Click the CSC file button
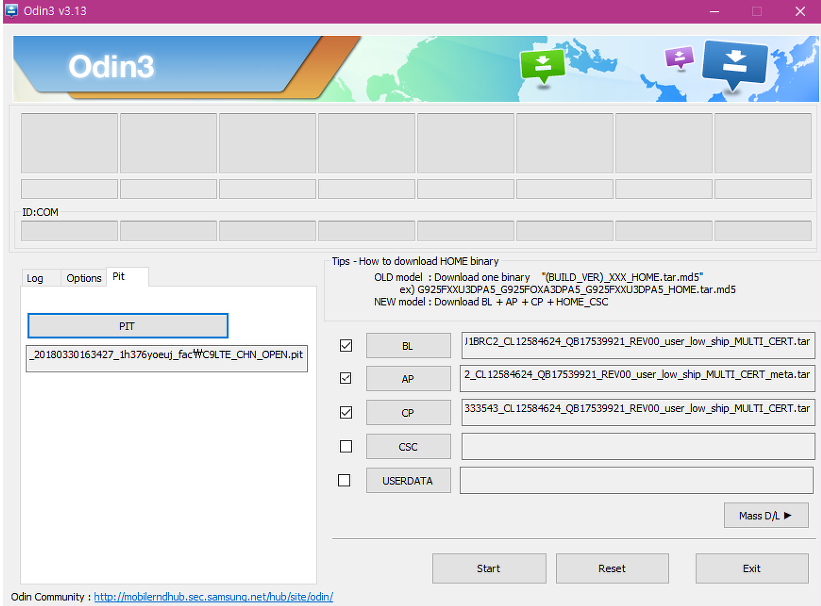 (x=408, y=447)
